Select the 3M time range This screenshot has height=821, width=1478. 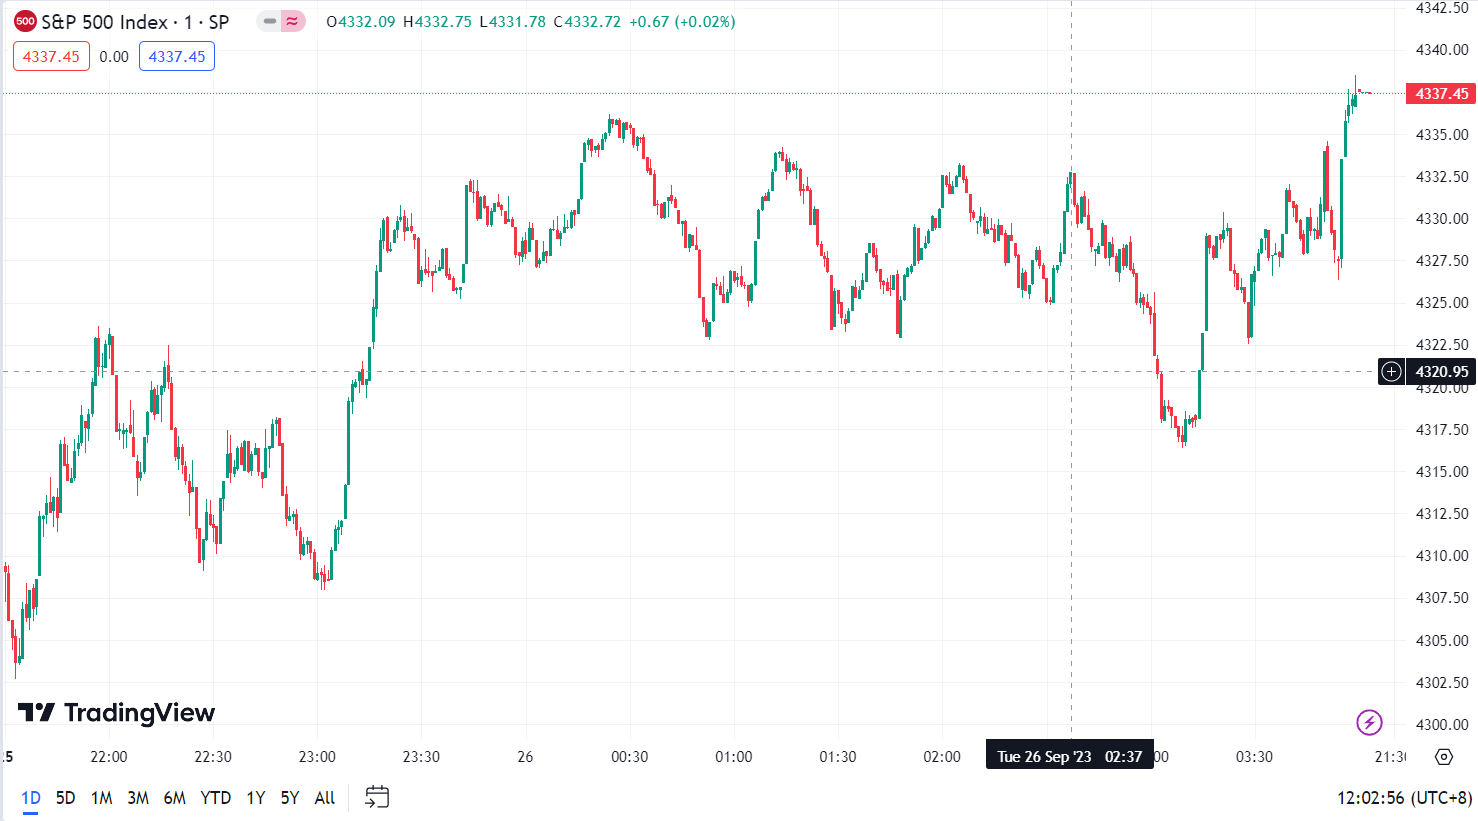pos(138,798)
